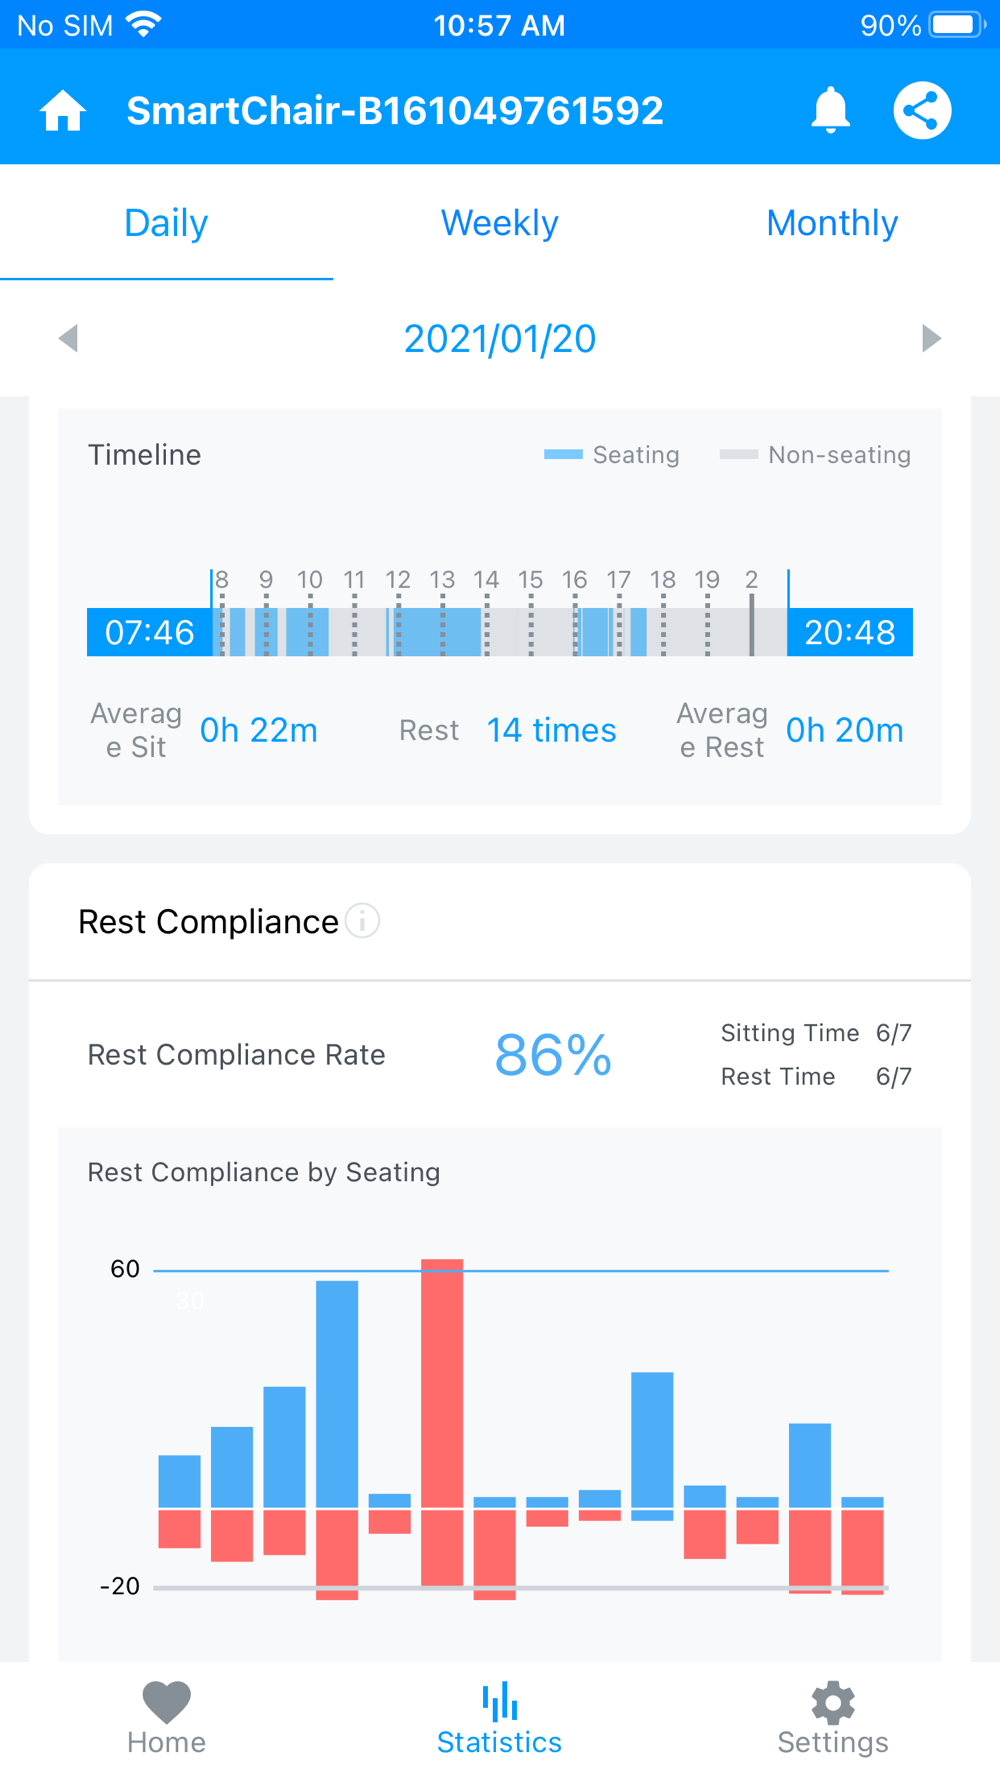
Task: Tap the 86% compliance rate value
Action: (x=553, y=1055)
